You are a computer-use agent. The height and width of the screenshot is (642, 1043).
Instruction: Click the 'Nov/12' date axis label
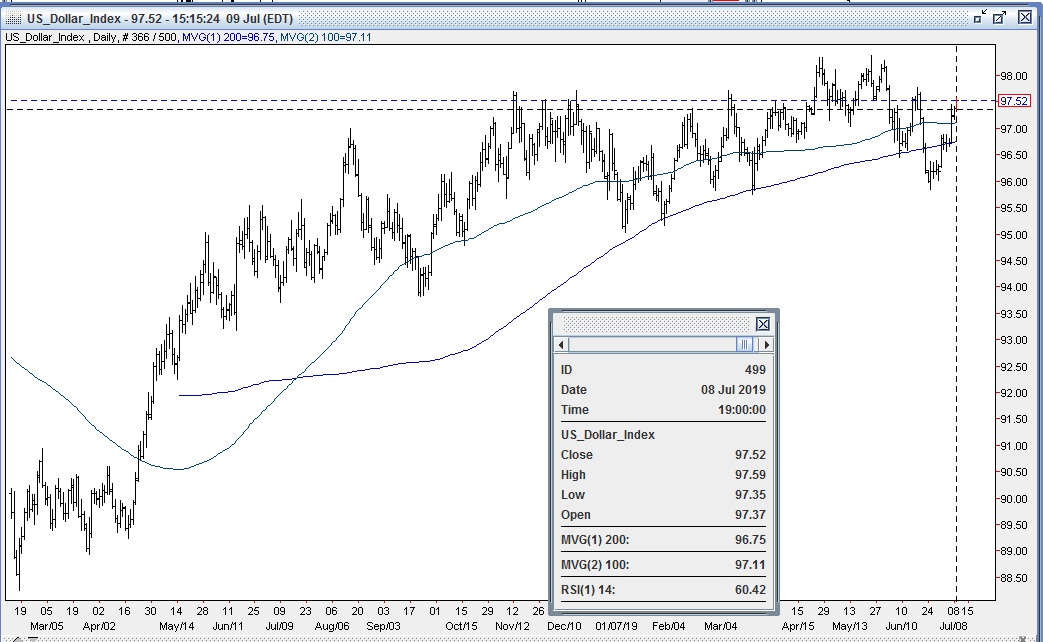click(x=513, y=626)
